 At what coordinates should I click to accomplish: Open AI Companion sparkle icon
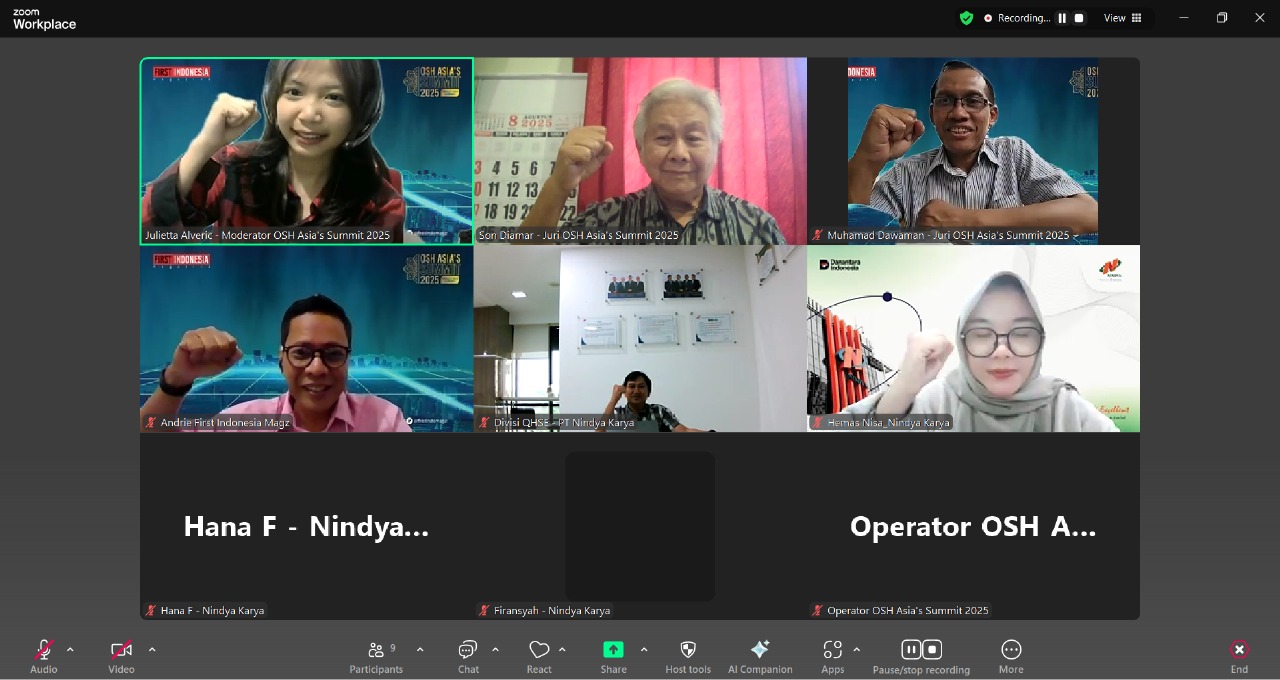760,650
